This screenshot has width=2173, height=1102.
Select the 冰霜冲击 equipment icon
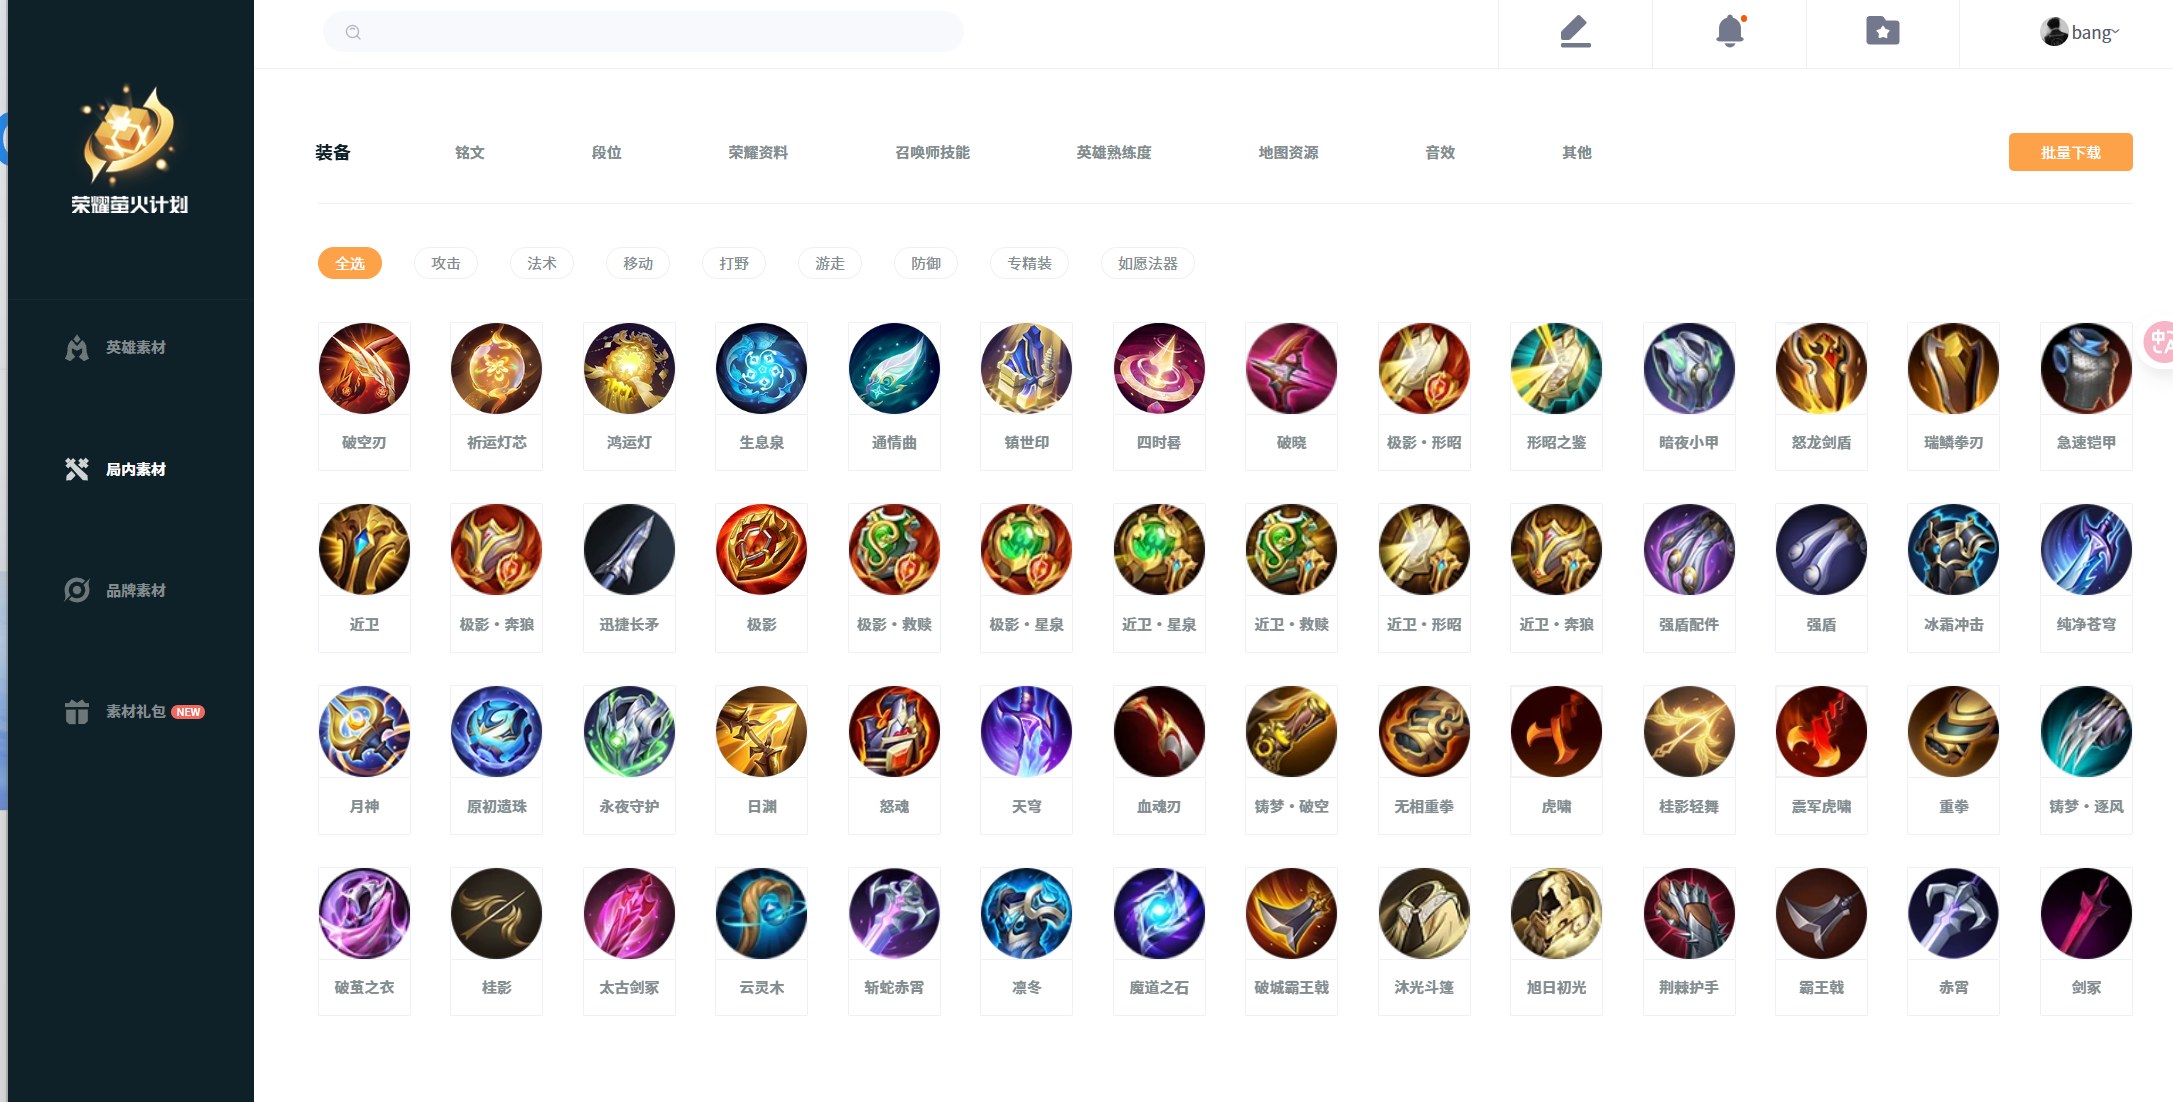point(1953,550)
